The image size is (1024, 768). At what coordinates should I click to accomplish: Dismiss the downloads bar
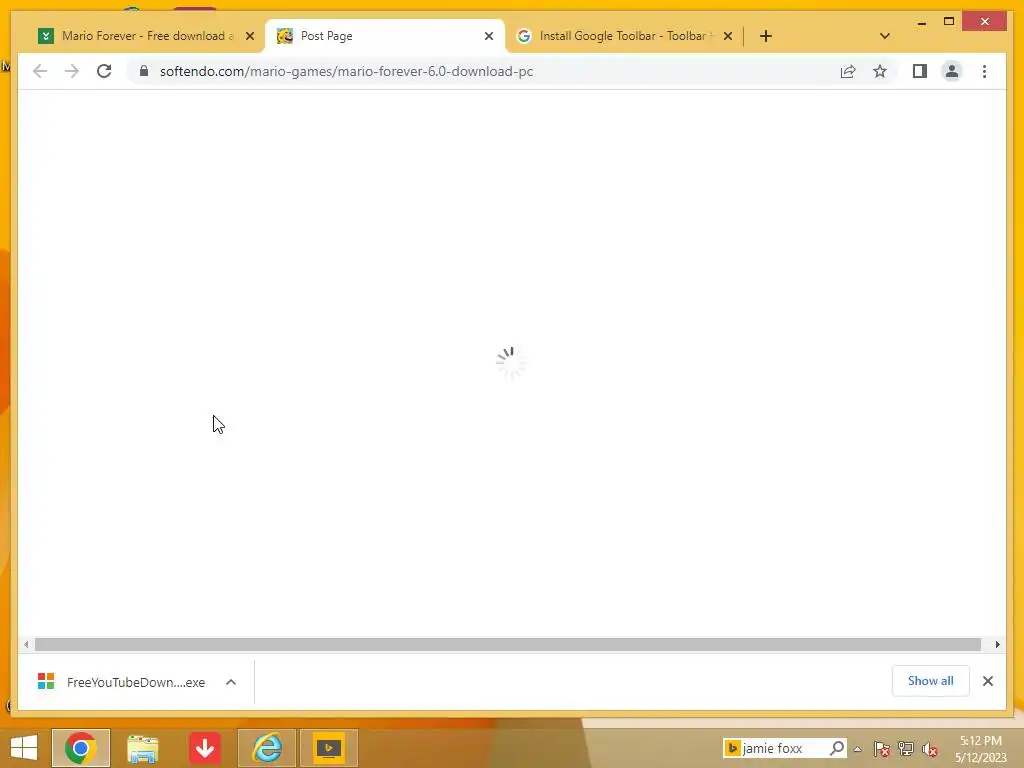[987, 681]
